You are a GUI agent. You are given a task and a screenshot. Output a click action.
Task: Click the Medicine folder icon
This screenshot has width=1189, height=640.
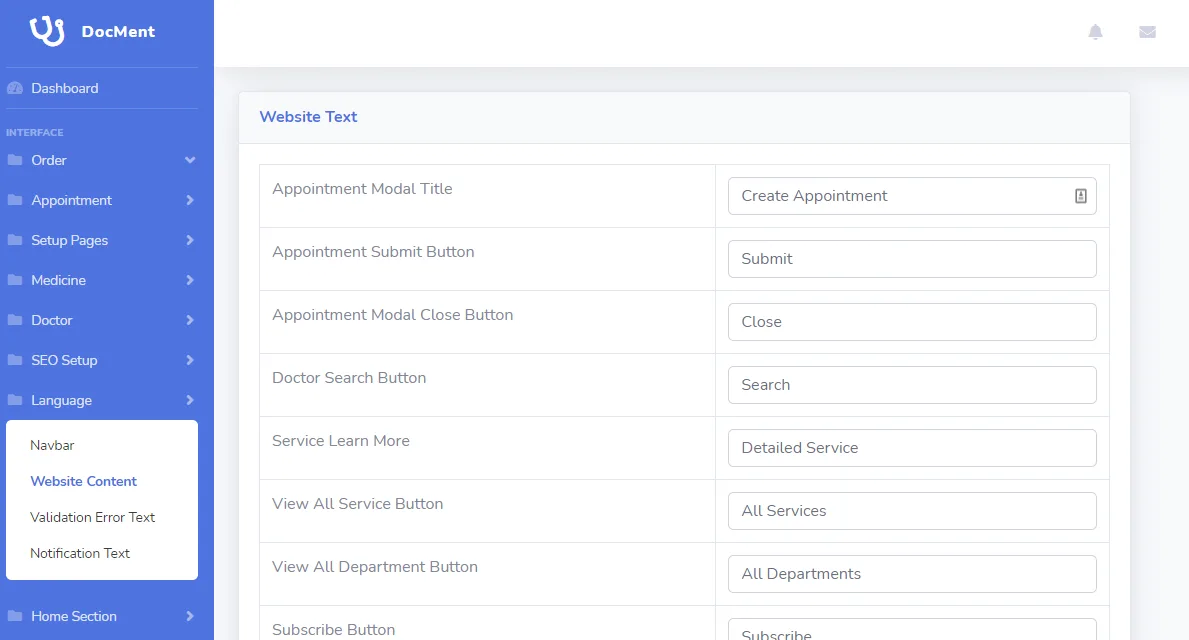pos(15,281)
